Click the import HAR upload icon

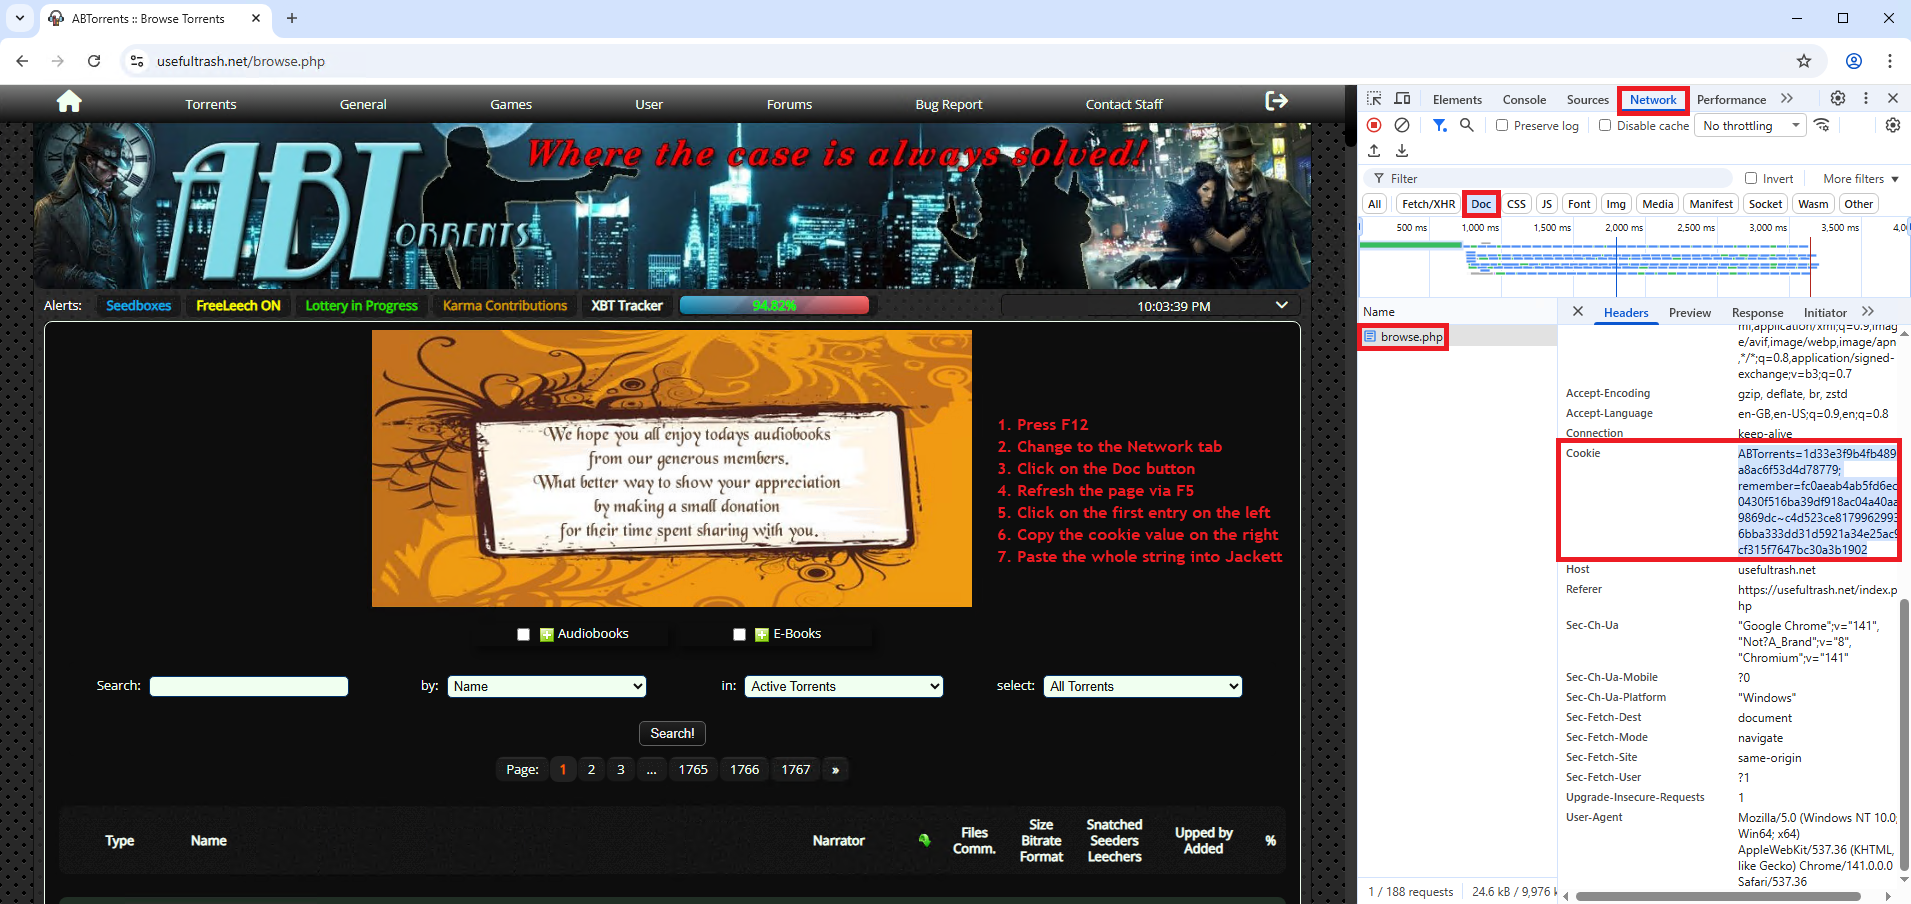click(1375, 151)
